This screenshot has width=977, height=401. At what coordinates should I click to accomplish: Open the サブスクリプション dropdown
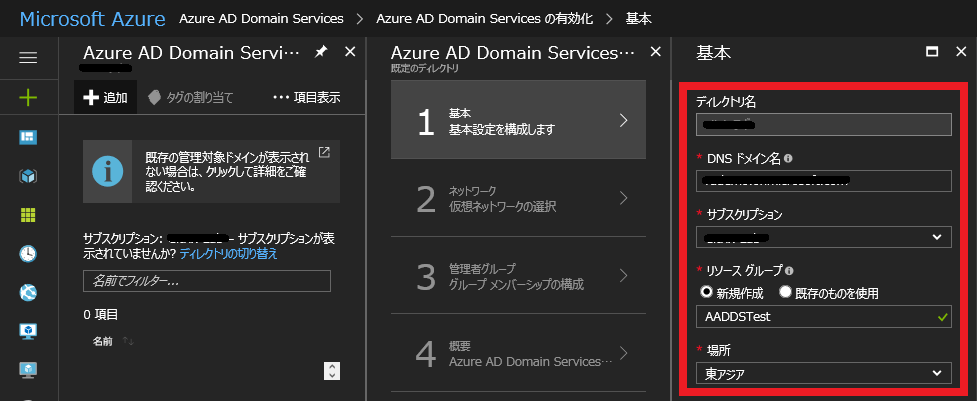tap(823, 237)
